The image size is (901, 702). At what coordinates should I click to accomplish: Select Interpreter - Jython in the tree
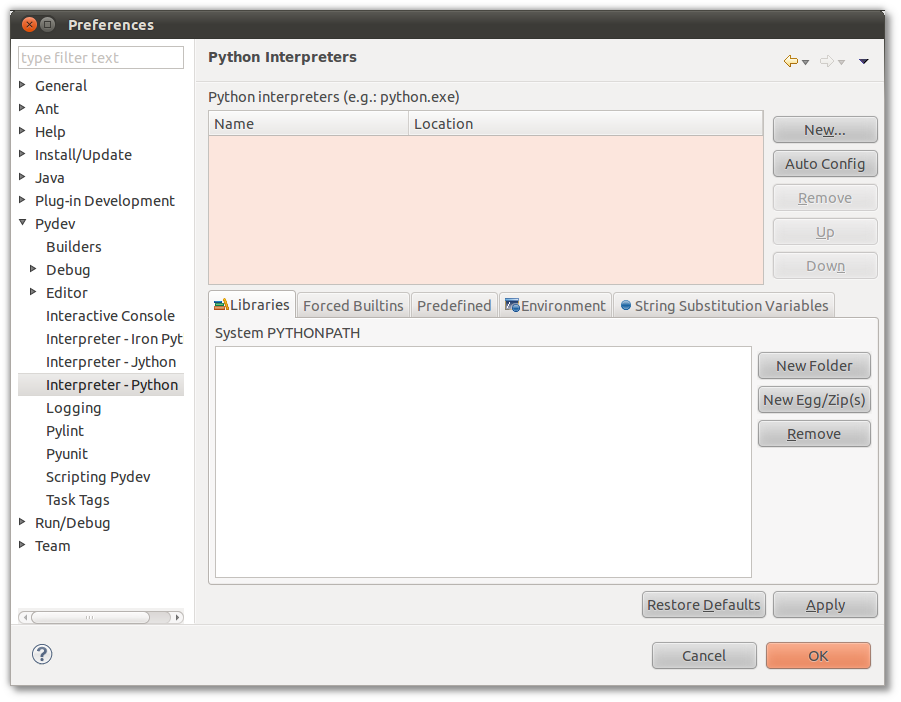pos(110,362)
